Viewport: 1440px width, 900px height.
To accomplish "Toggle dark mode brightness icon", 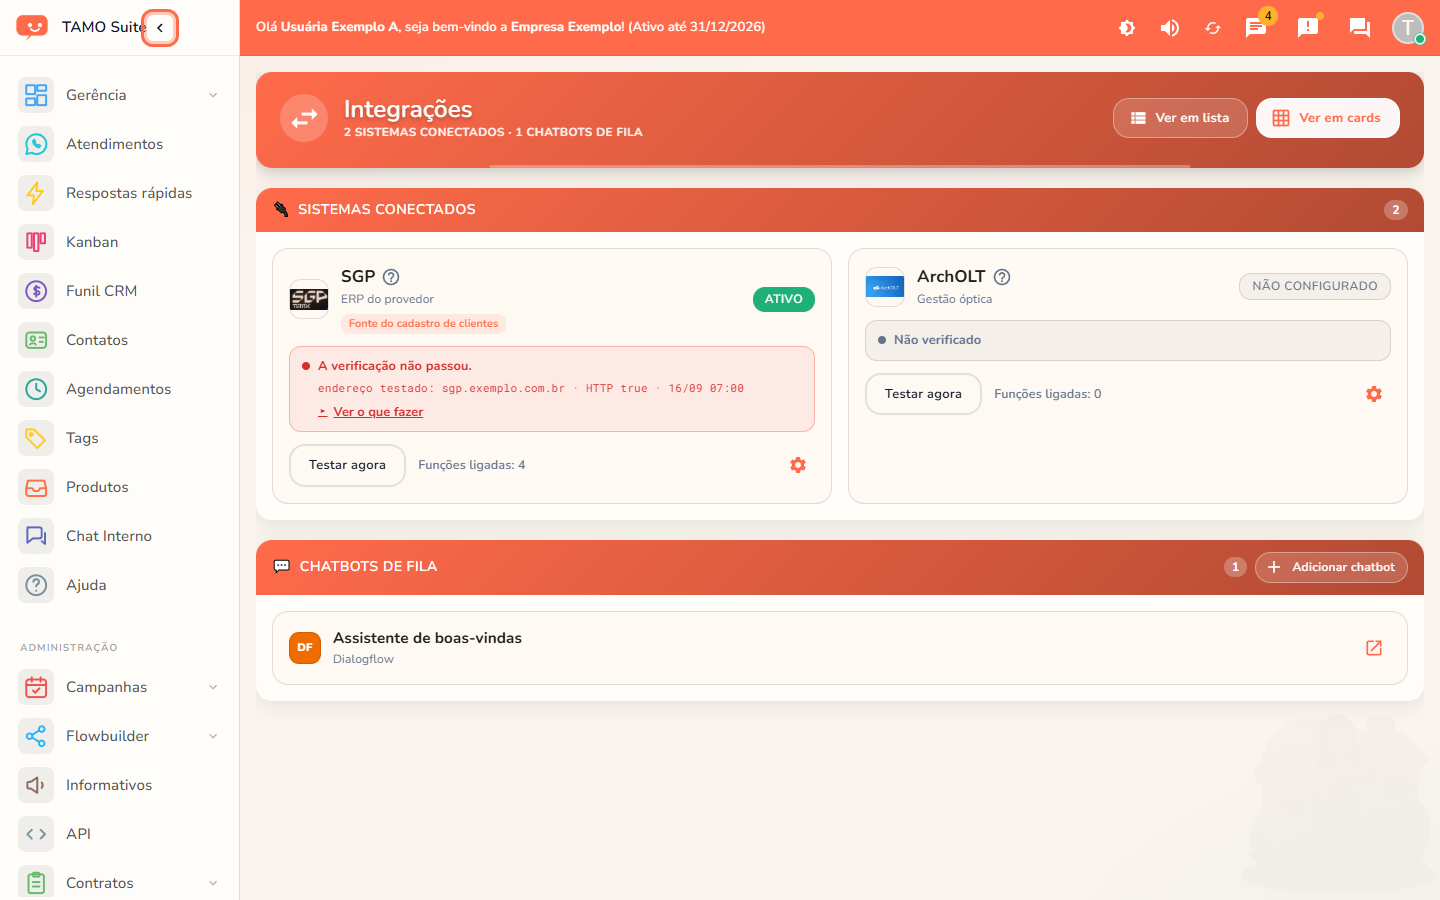I will tap(1127, 28).
